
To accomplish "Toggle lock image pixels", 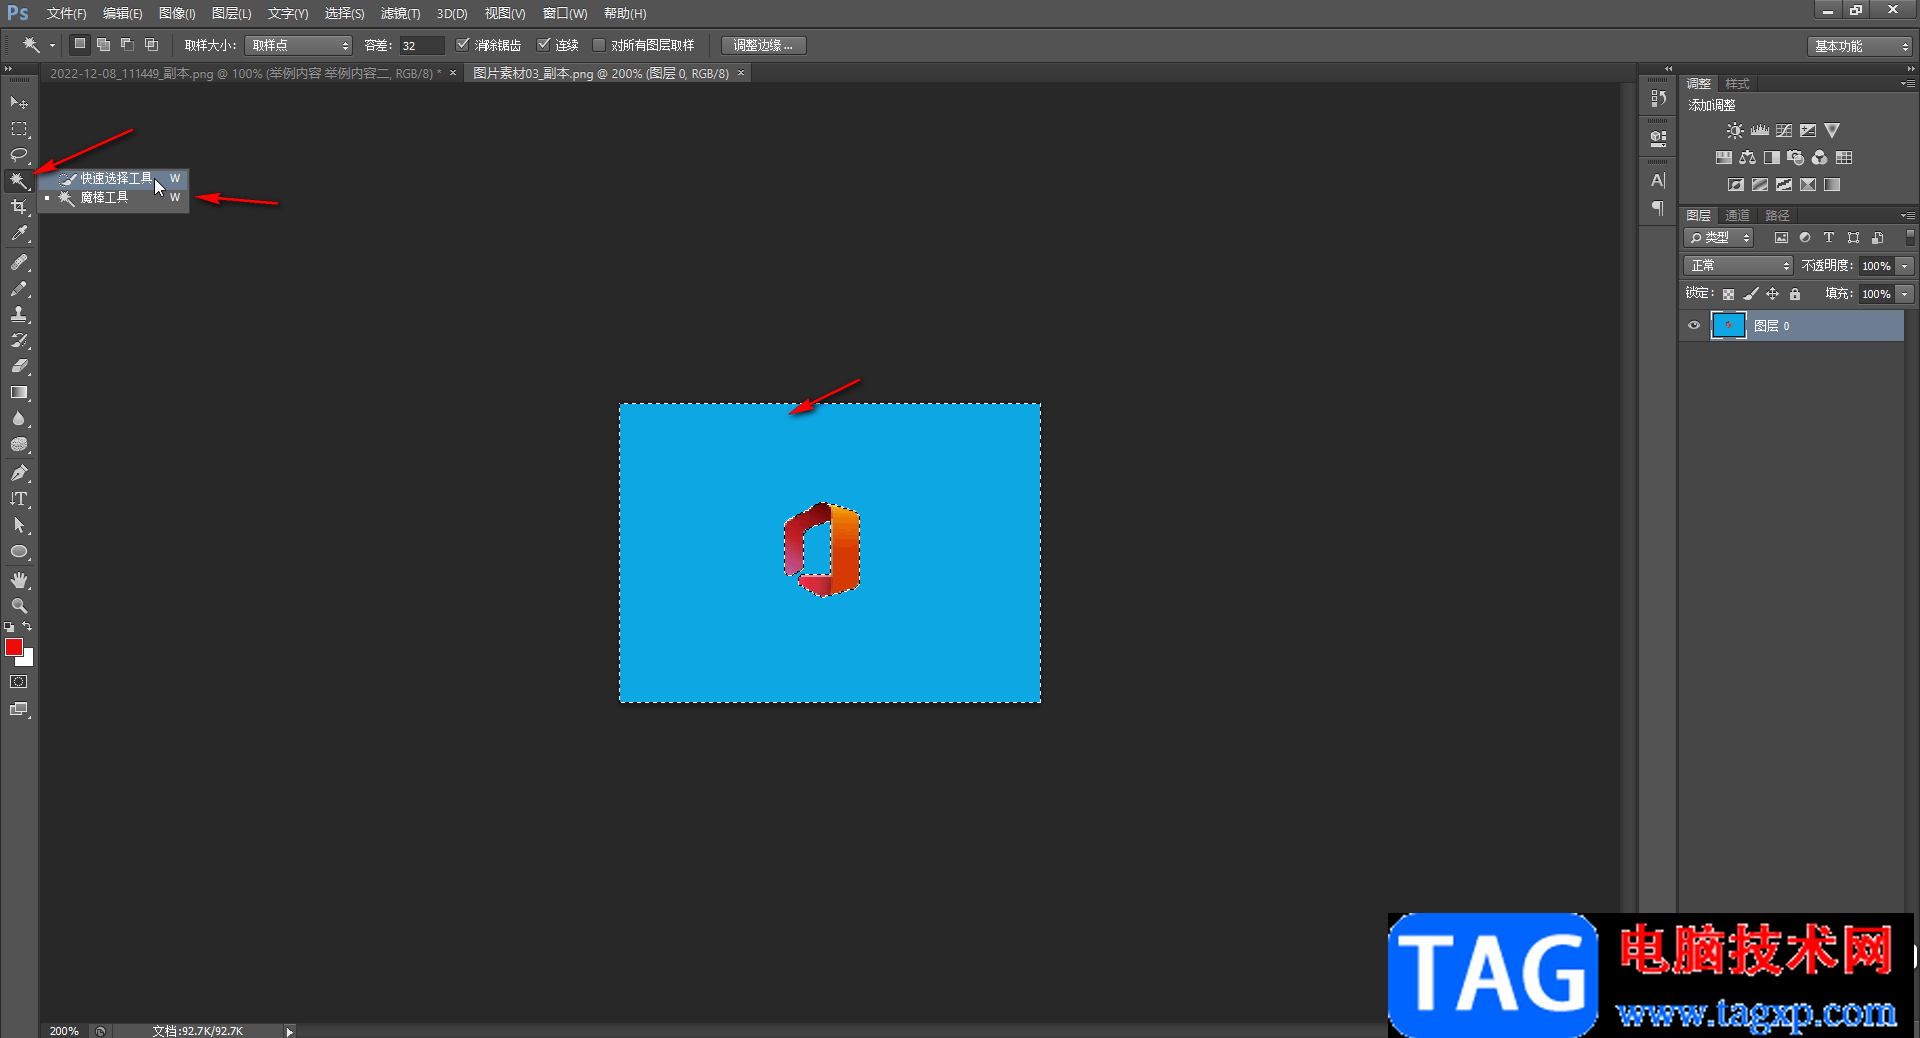I will click(1750, 294).
